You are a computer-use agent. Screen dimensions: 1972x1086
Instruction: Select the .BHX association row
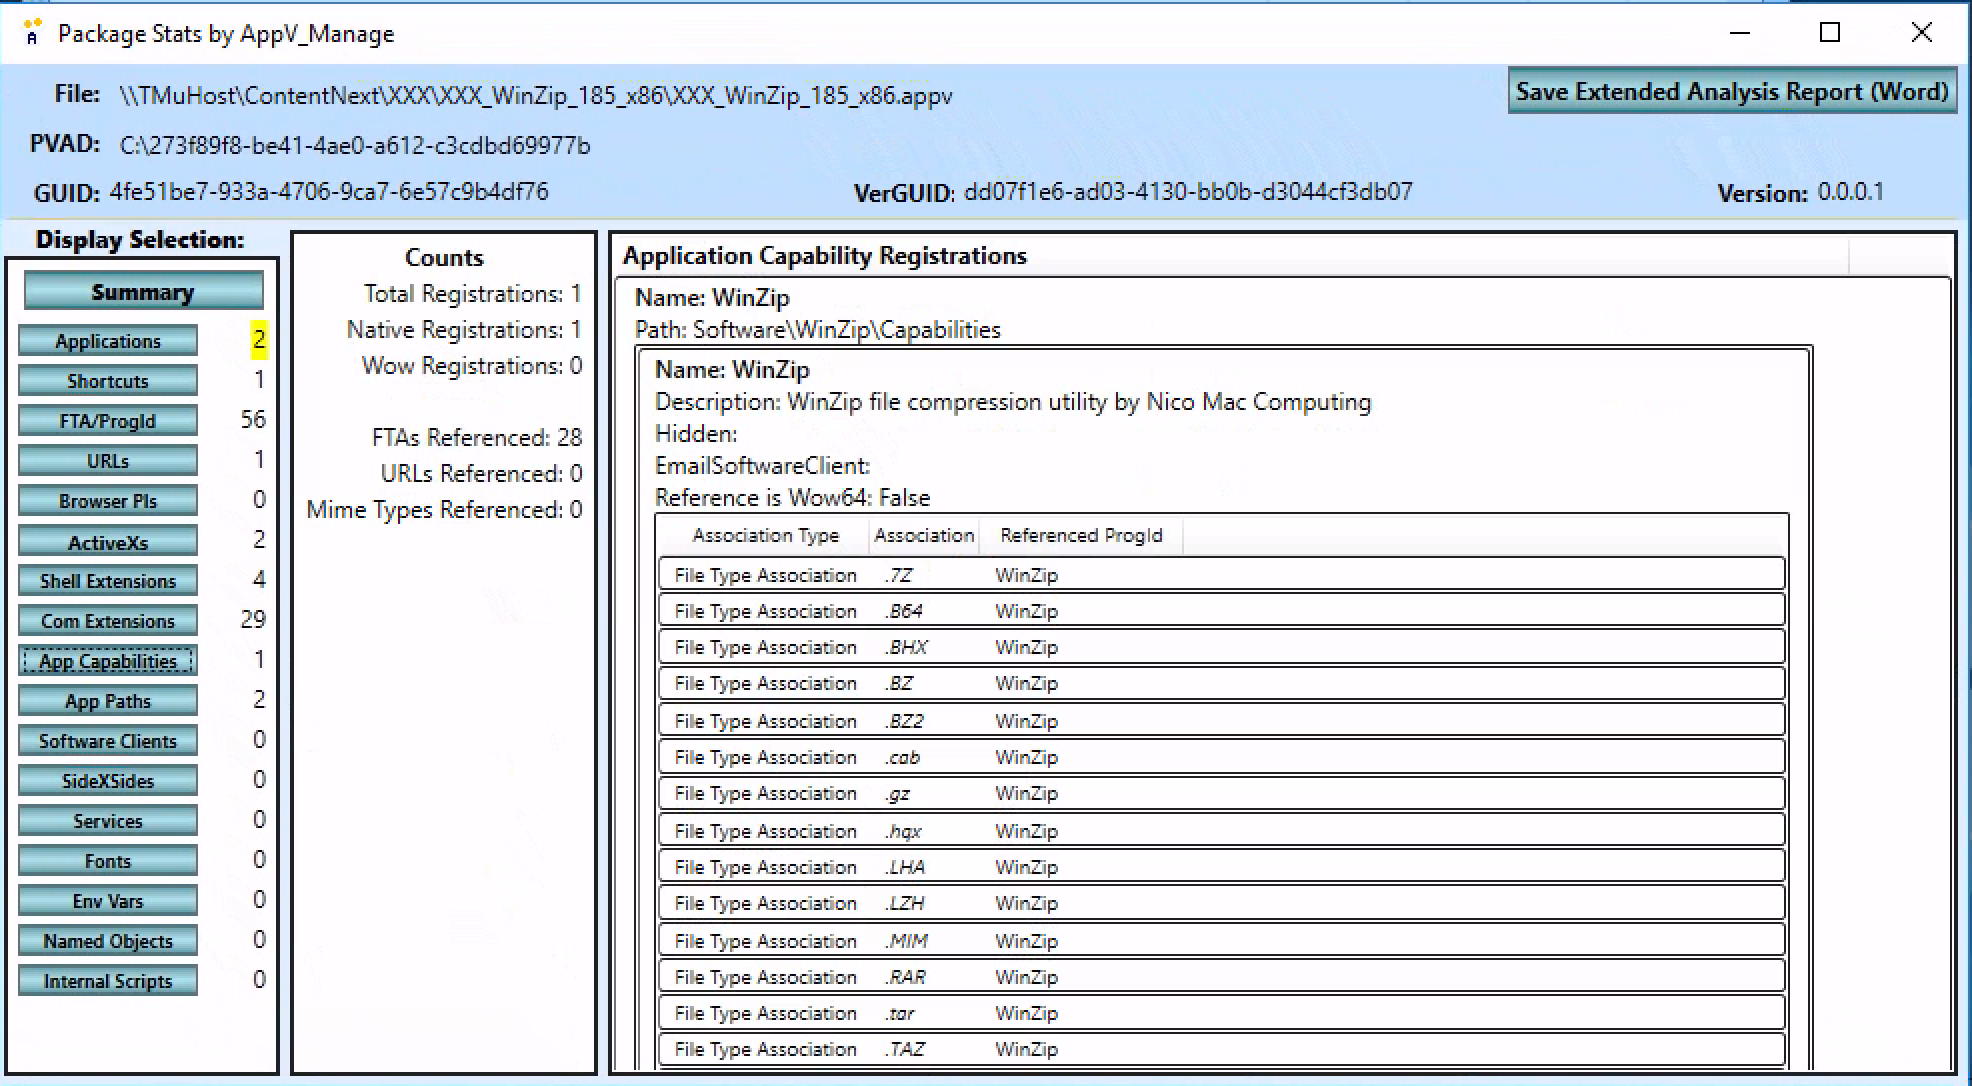click(x=1222, y=646)
